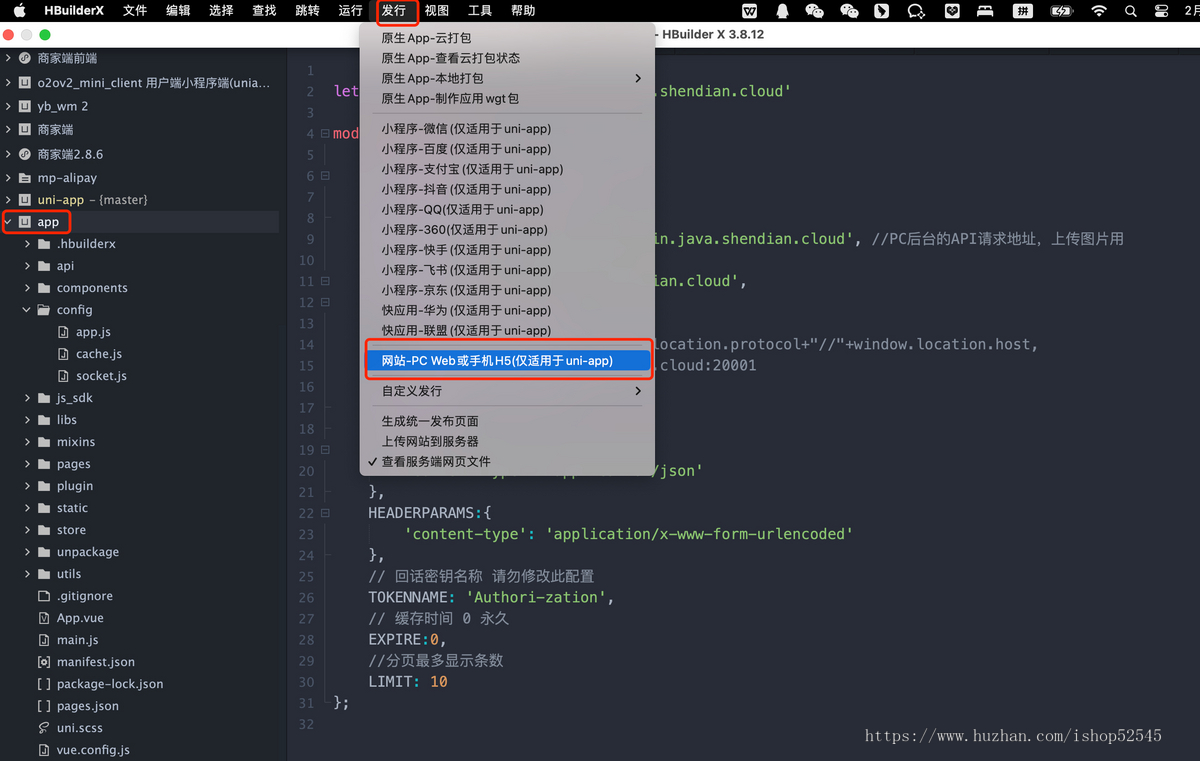This screenshot has height=761, width=1200.
Task: Open Spotlight search magnifier icon
Action: point(1131,11)
